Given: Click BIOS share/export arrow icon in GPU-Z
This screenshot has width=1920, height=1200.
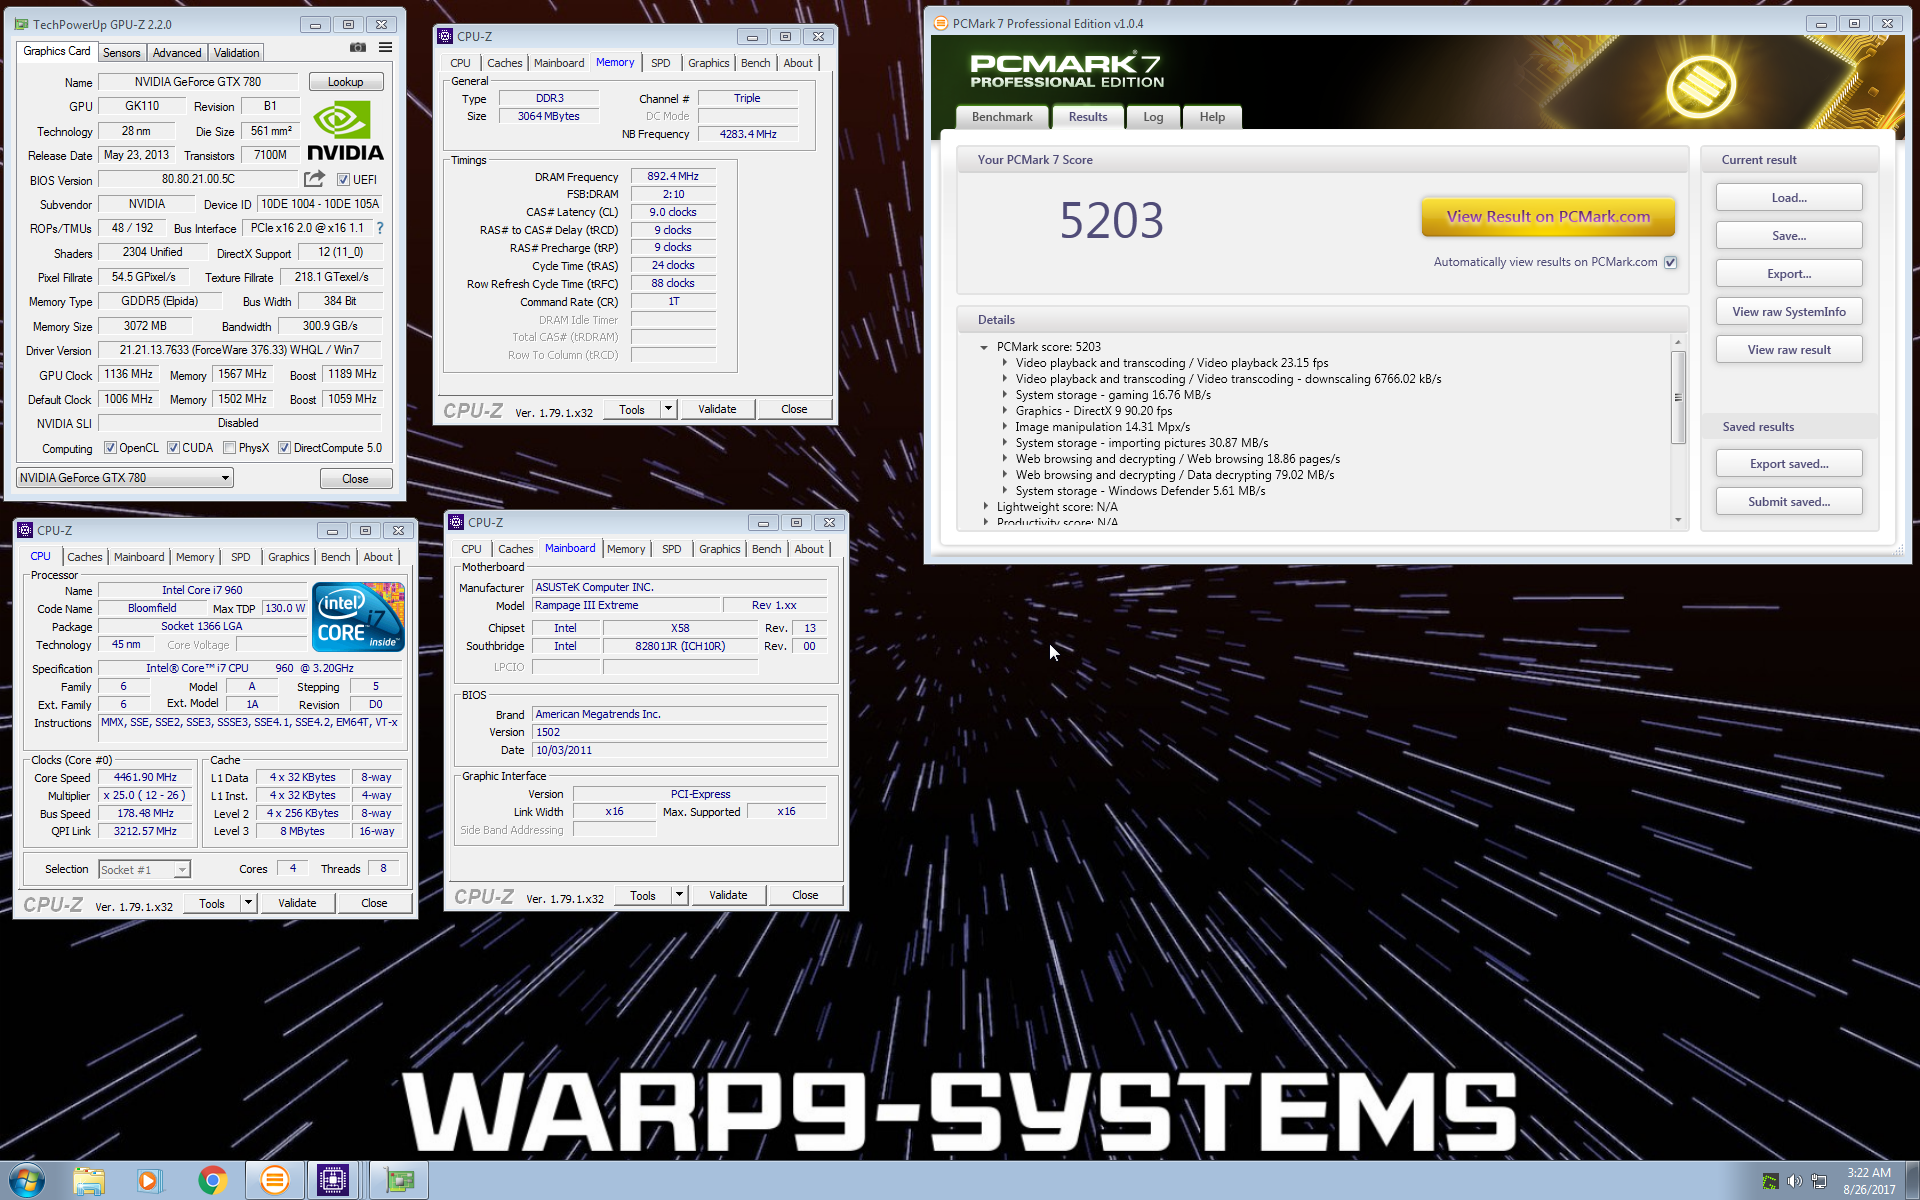Looking at the screenshot, I should (x=314, y=179).
